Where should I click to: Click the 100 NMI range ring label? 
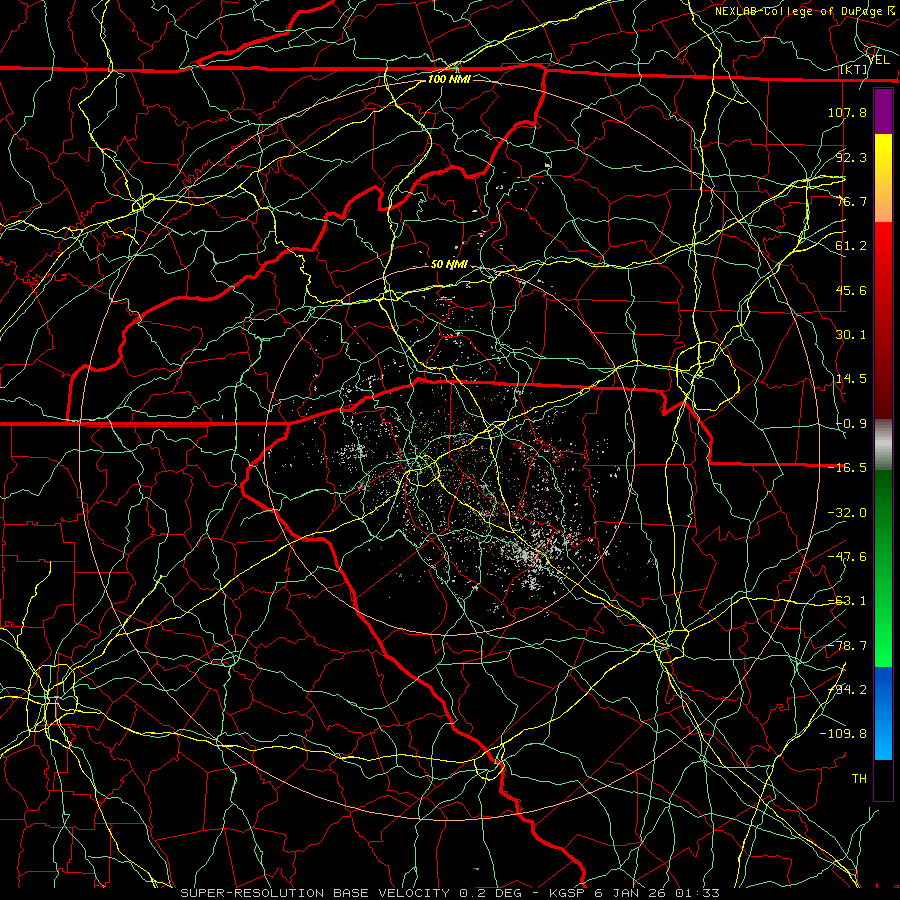coord(449,79)
